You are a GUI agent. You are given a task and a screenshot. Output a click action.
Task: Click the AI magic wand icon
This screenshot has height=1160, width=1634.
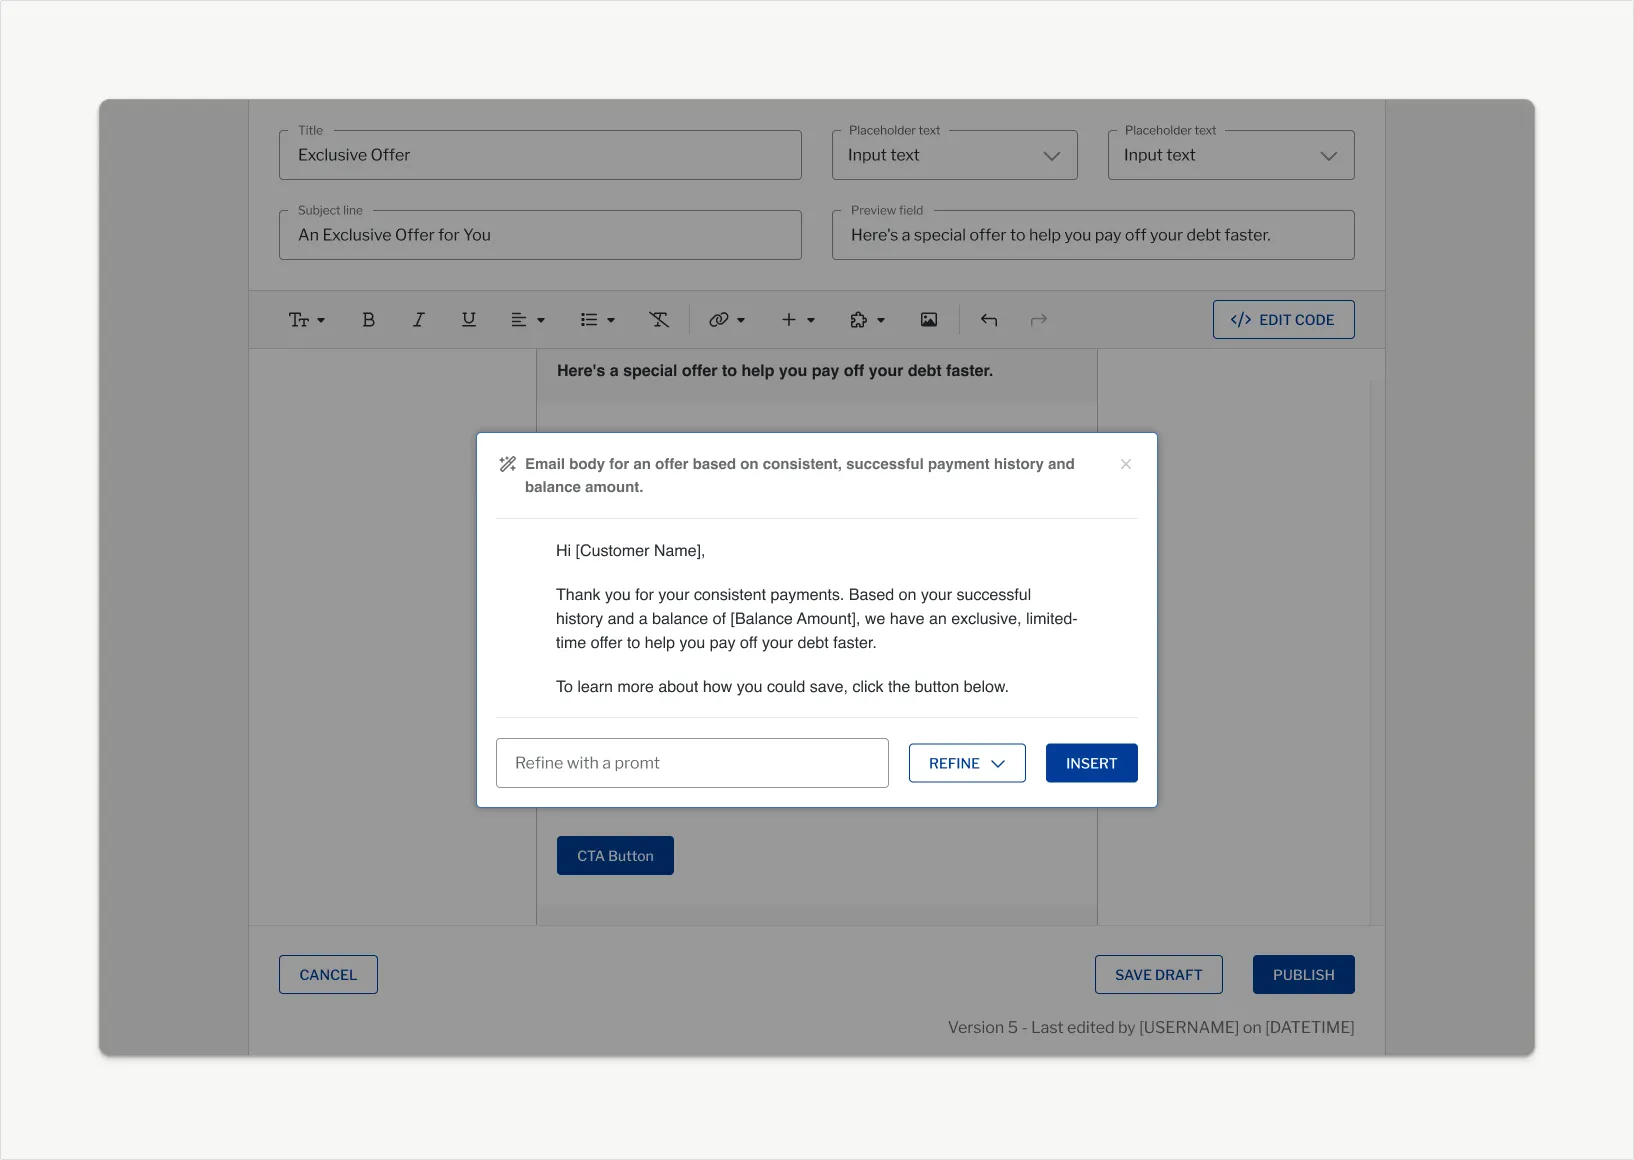coord(508,464)
